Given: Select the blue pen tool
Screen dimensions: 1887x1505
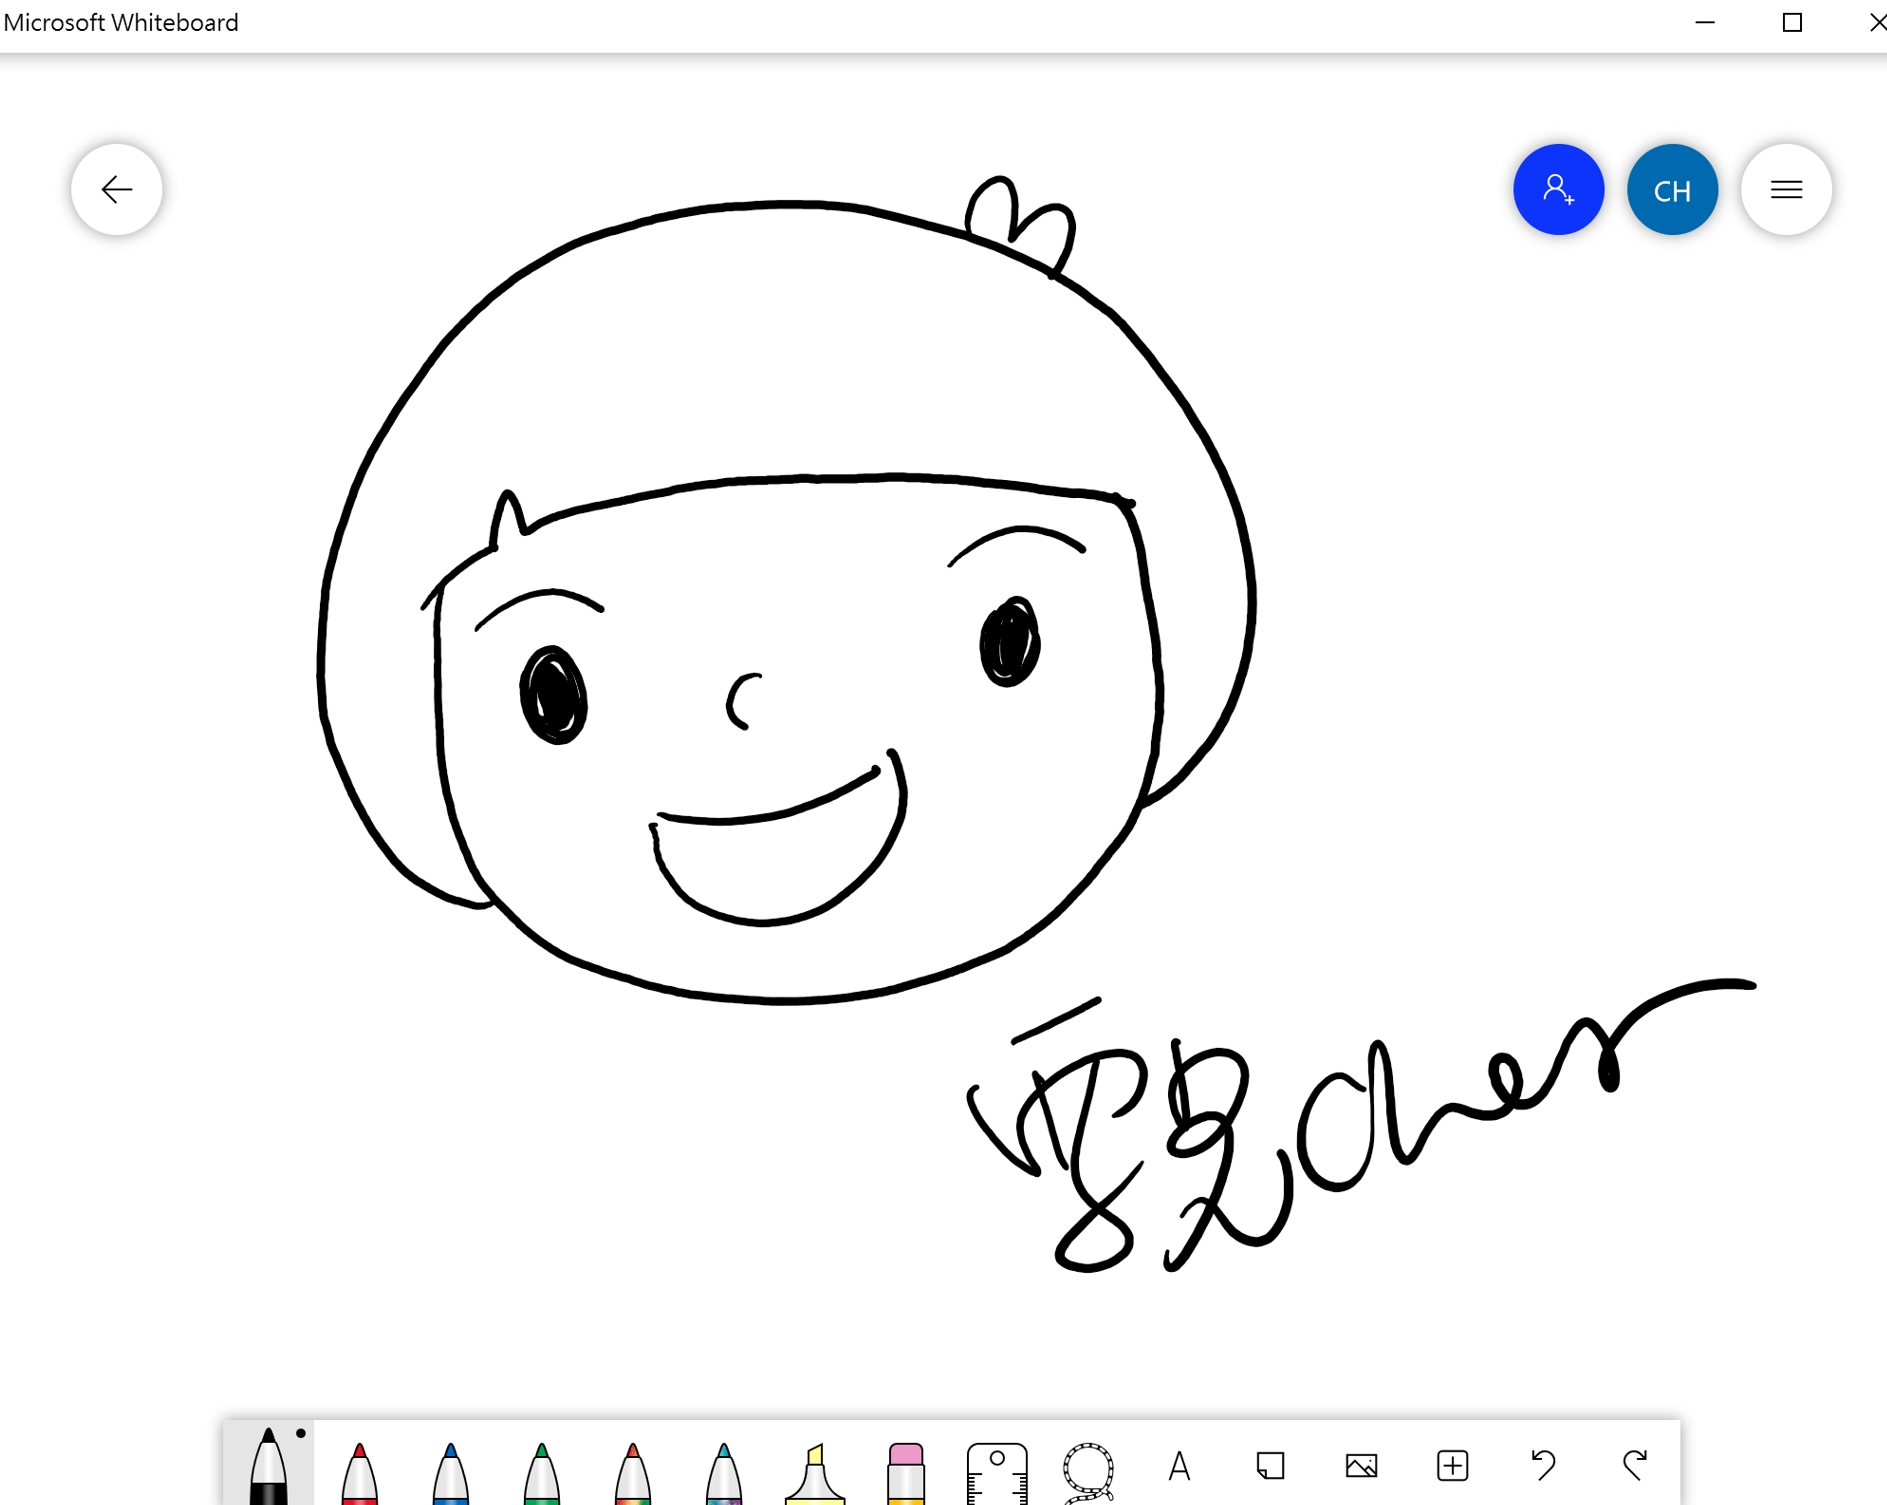Looking at the screenshot, I should pyautogui.click(x=450, y=1472).
